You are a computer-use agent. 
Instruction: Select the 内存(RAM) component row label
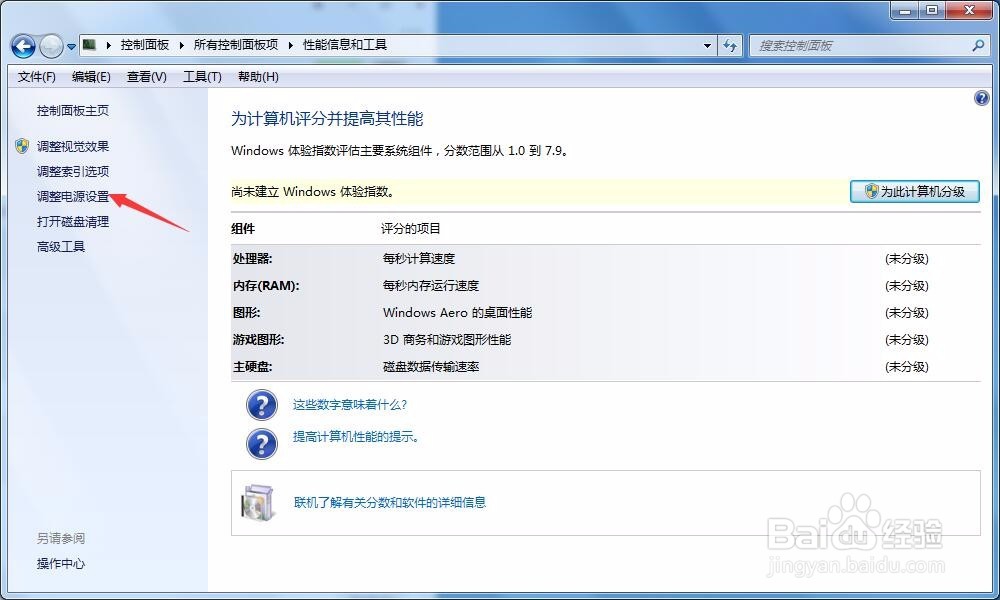(x=266, y=286)
